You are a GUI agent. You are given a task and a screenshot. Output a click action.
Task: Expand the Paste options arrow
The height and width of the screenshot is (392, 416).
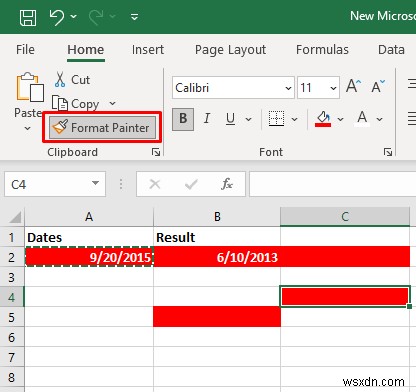[28, 128]
